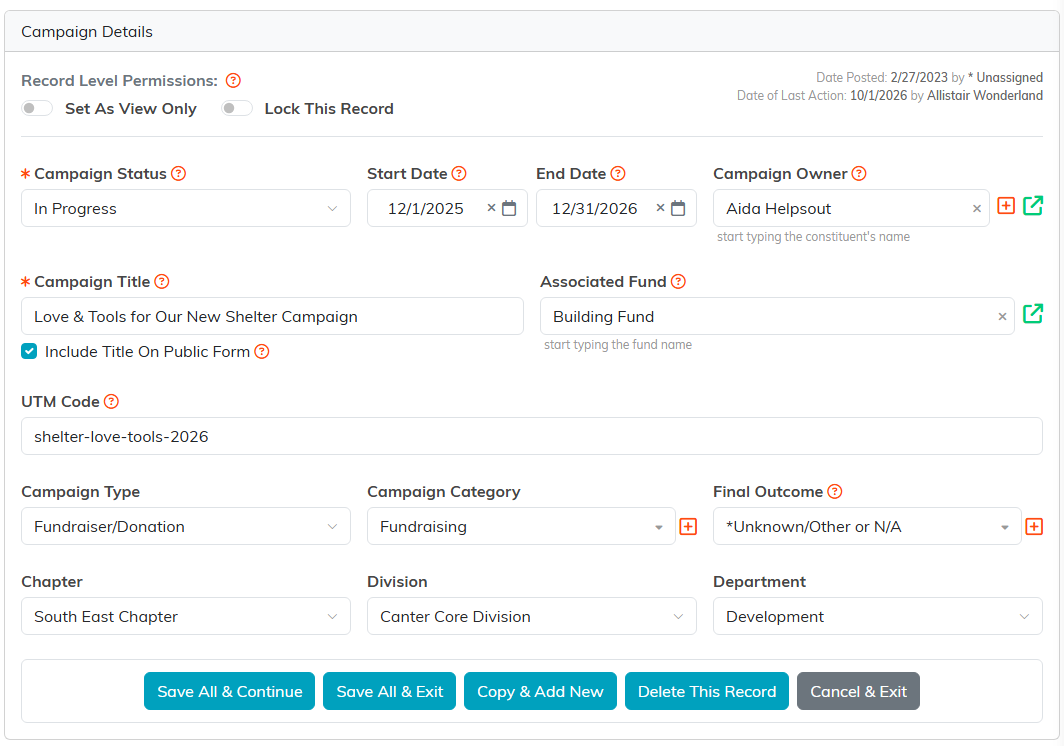The height and width of the screenshot is (746, 1064).
Task: Click 'start typing the constituent's name' hint
Action: tap(813, 237)
